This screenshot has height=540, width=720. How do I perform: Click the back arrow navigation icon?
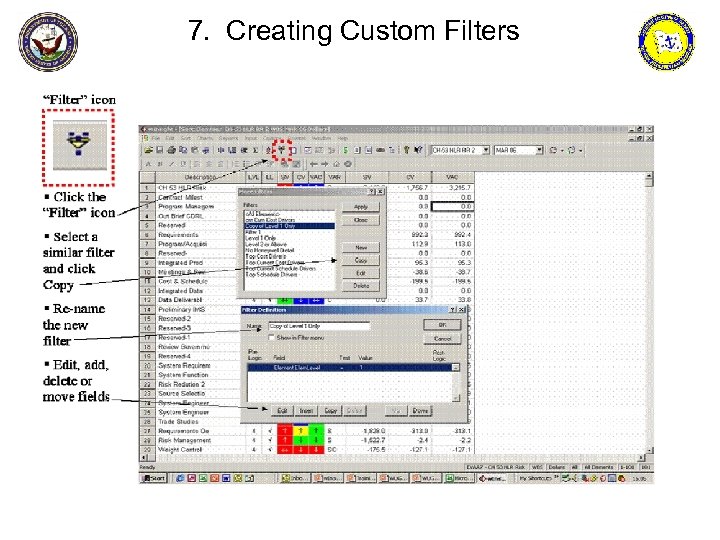point(314,164)
